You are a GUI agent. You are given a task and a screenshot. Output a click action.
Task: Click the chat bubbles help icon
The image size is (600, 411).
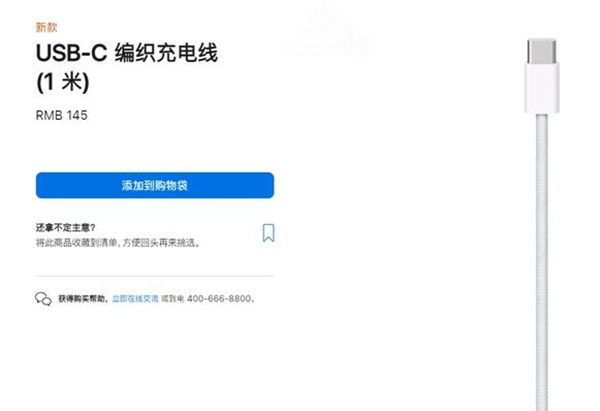43,298
